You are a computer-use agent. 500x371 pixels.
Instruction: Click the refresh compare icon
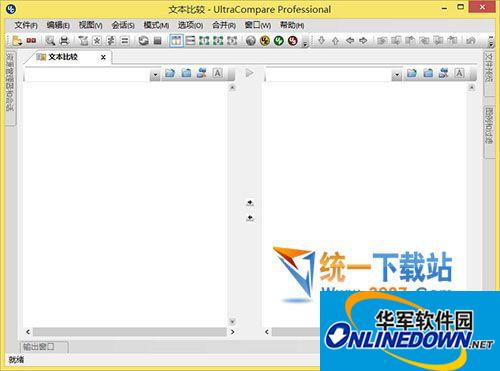pyautogui.click(x=143, y=41)
